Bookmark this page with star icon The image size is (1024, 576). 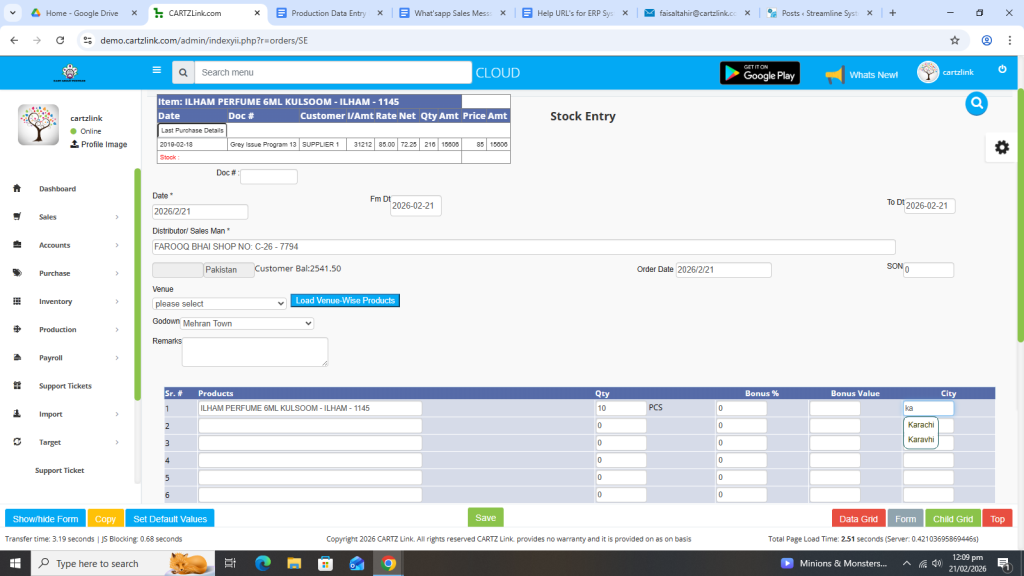954,40
